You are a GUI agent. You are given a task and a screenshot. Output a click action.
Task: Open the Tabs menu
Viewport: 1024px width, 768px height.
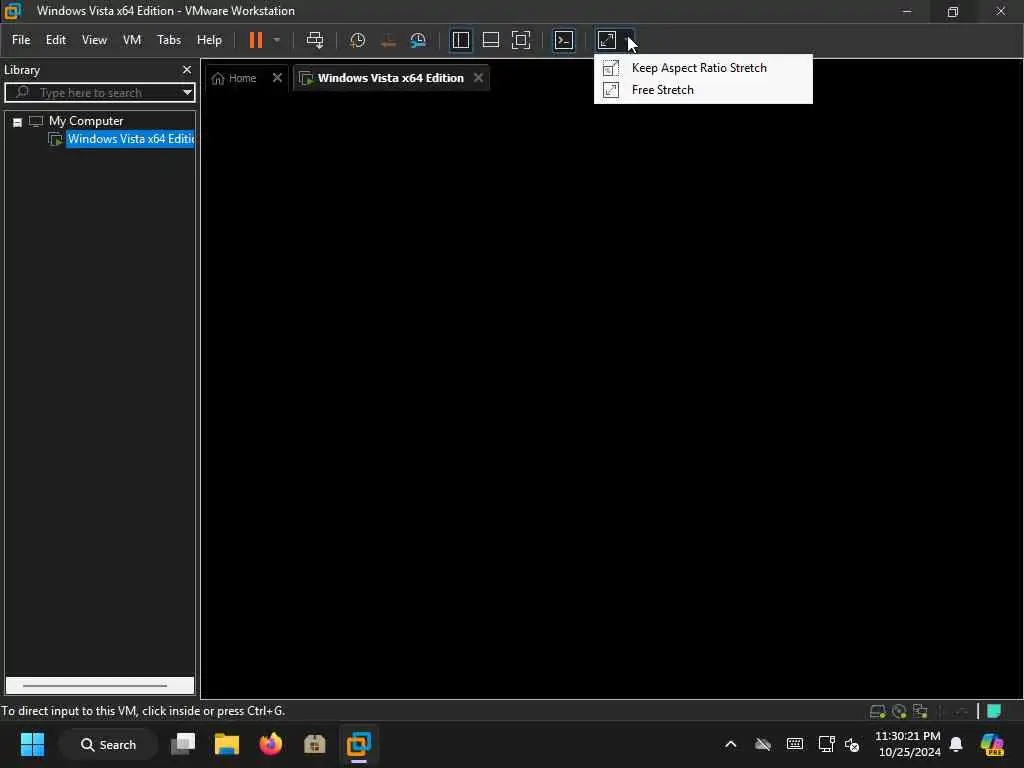click(x=168, y=40)
